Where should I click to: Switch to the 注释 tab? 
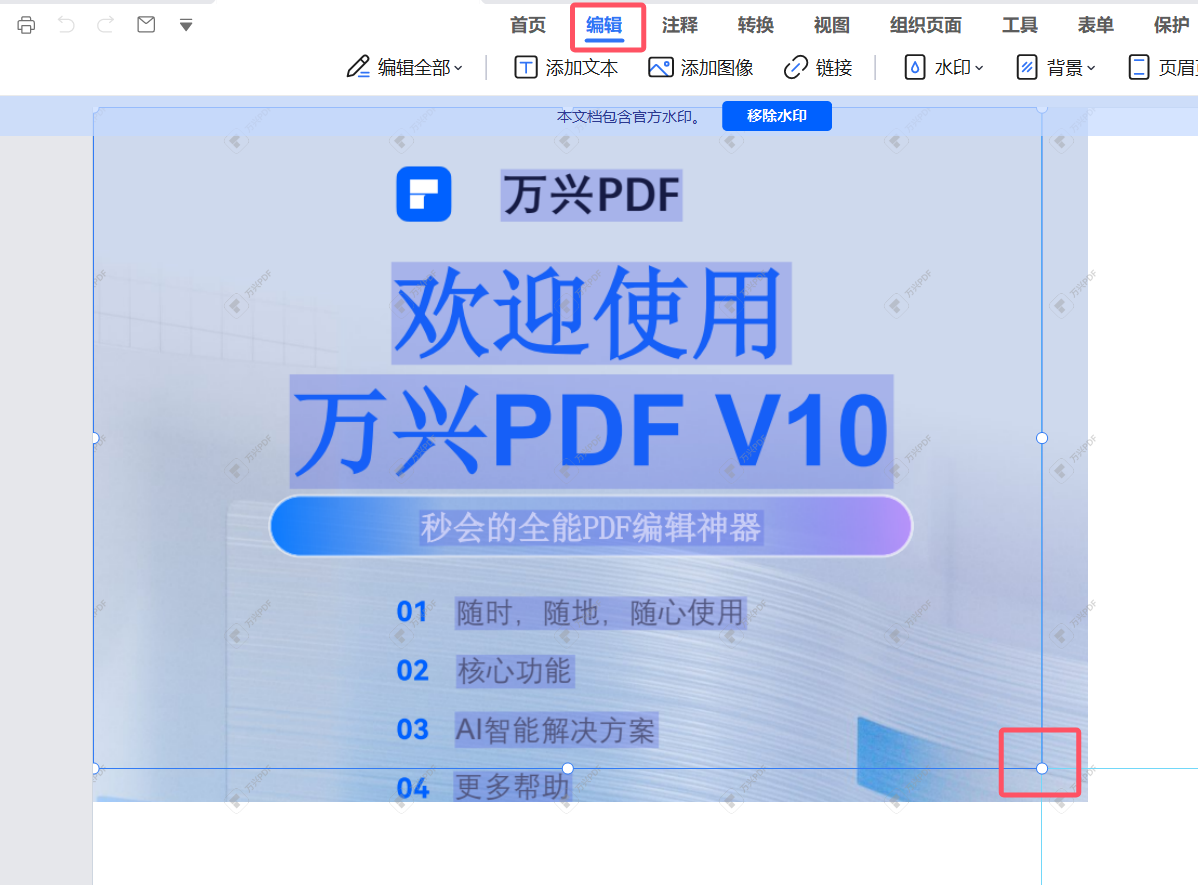[x=680, y=25]
